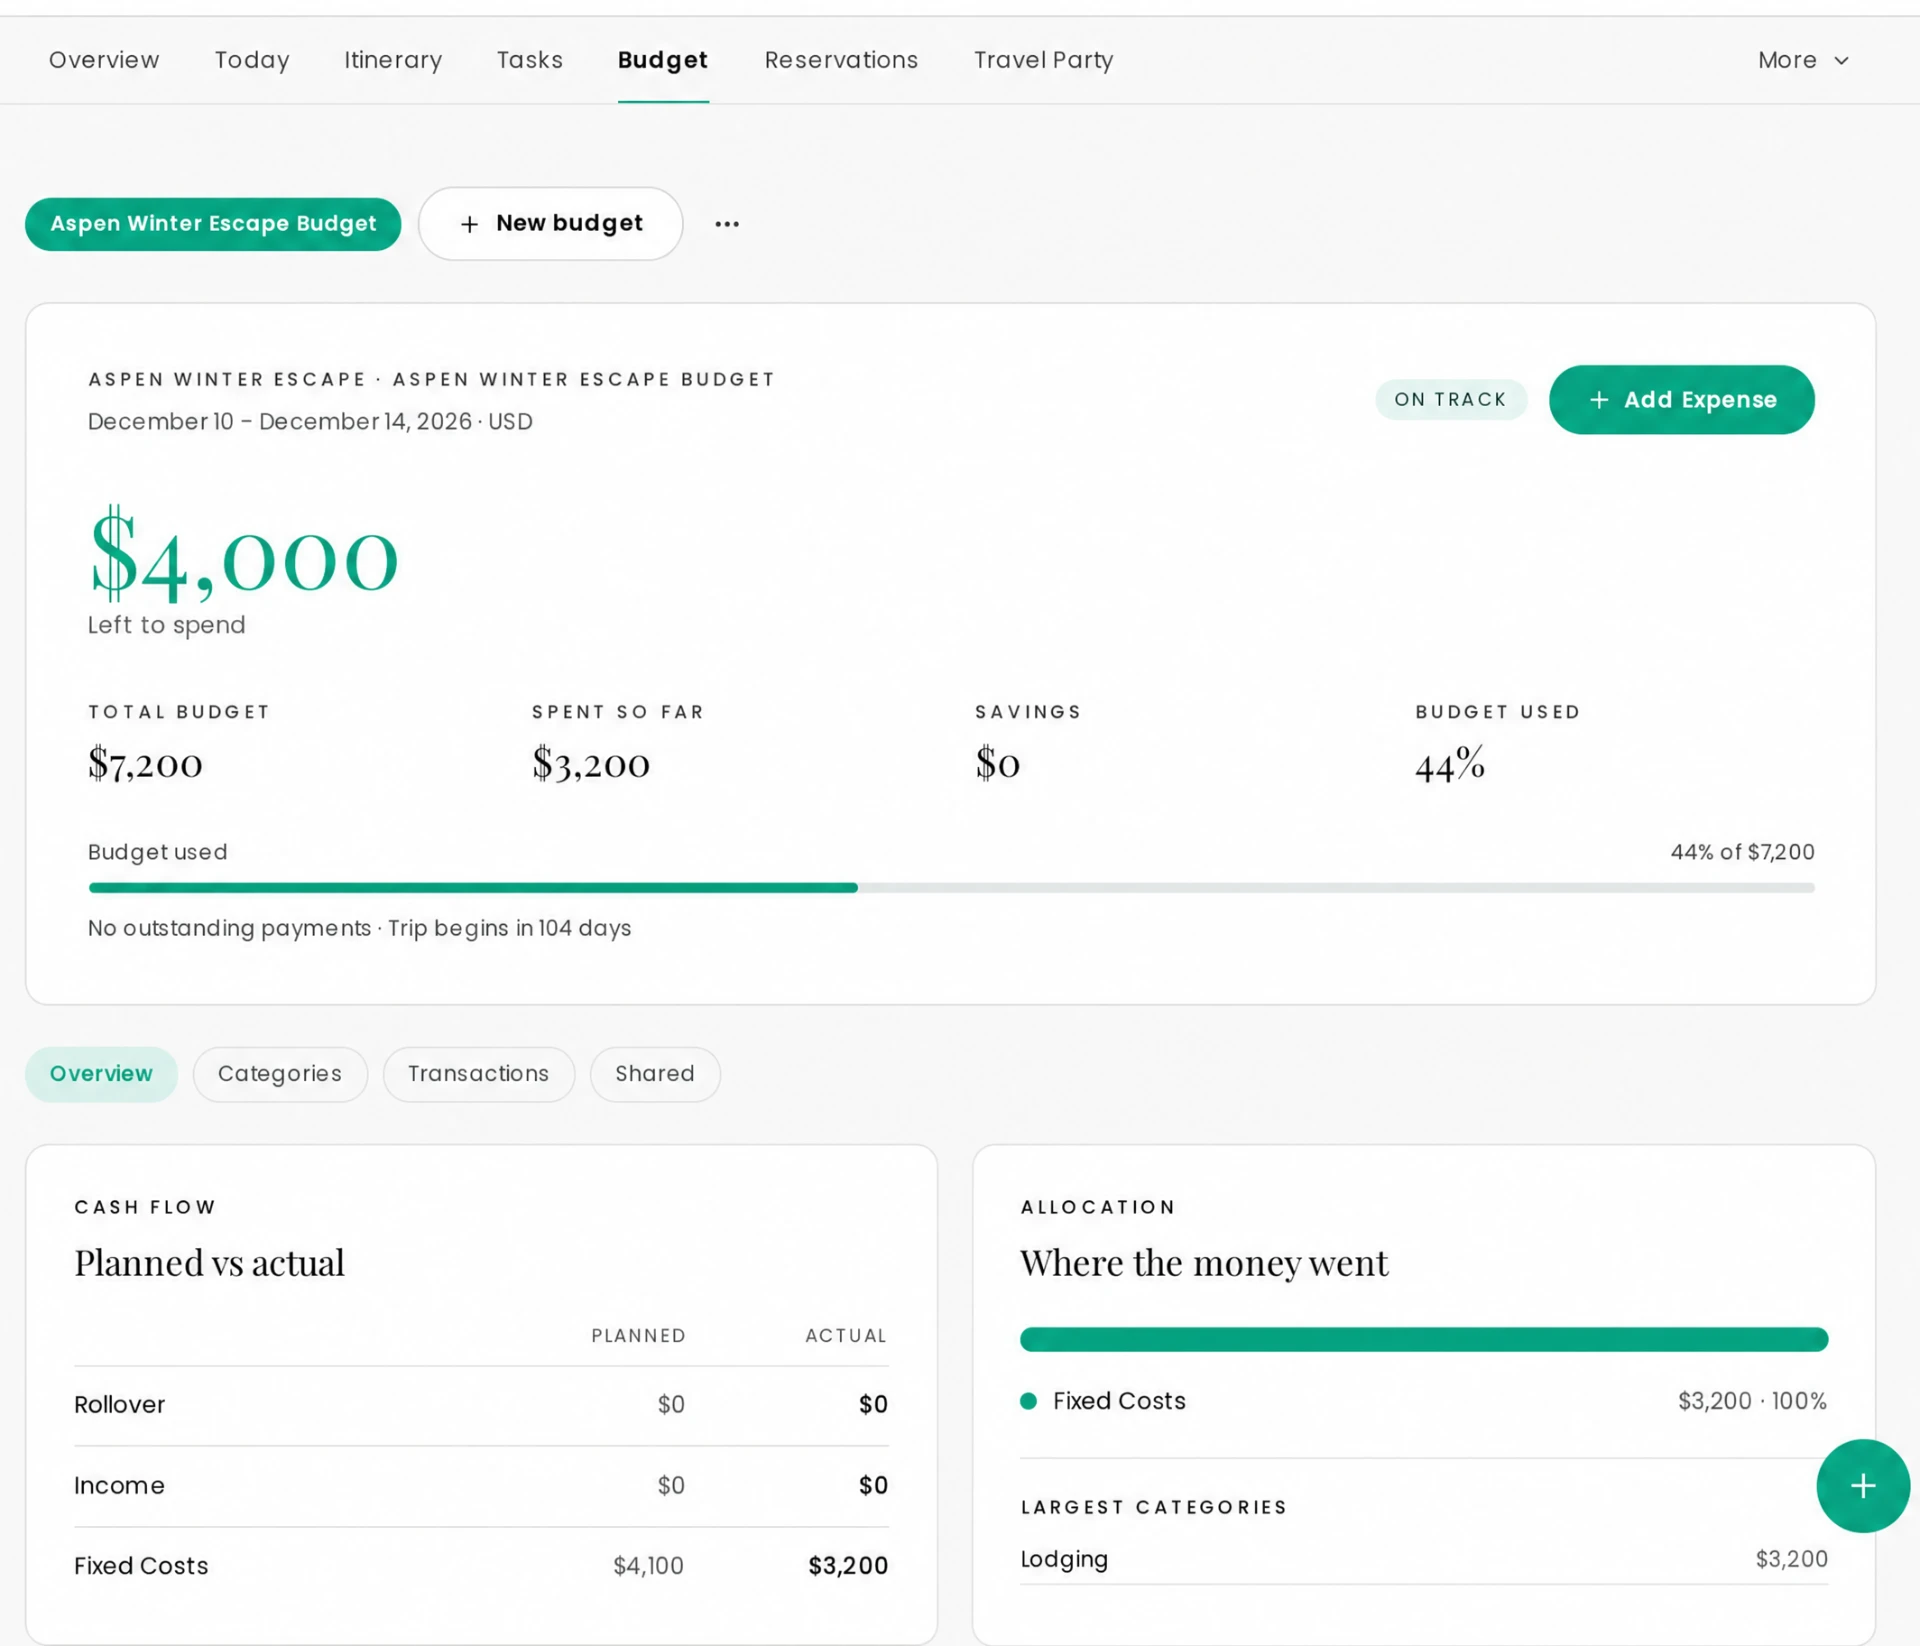Click the Rollover row in cash flow
Viewport: 1920px width, 1646px height.
(x=481, y=1405)
